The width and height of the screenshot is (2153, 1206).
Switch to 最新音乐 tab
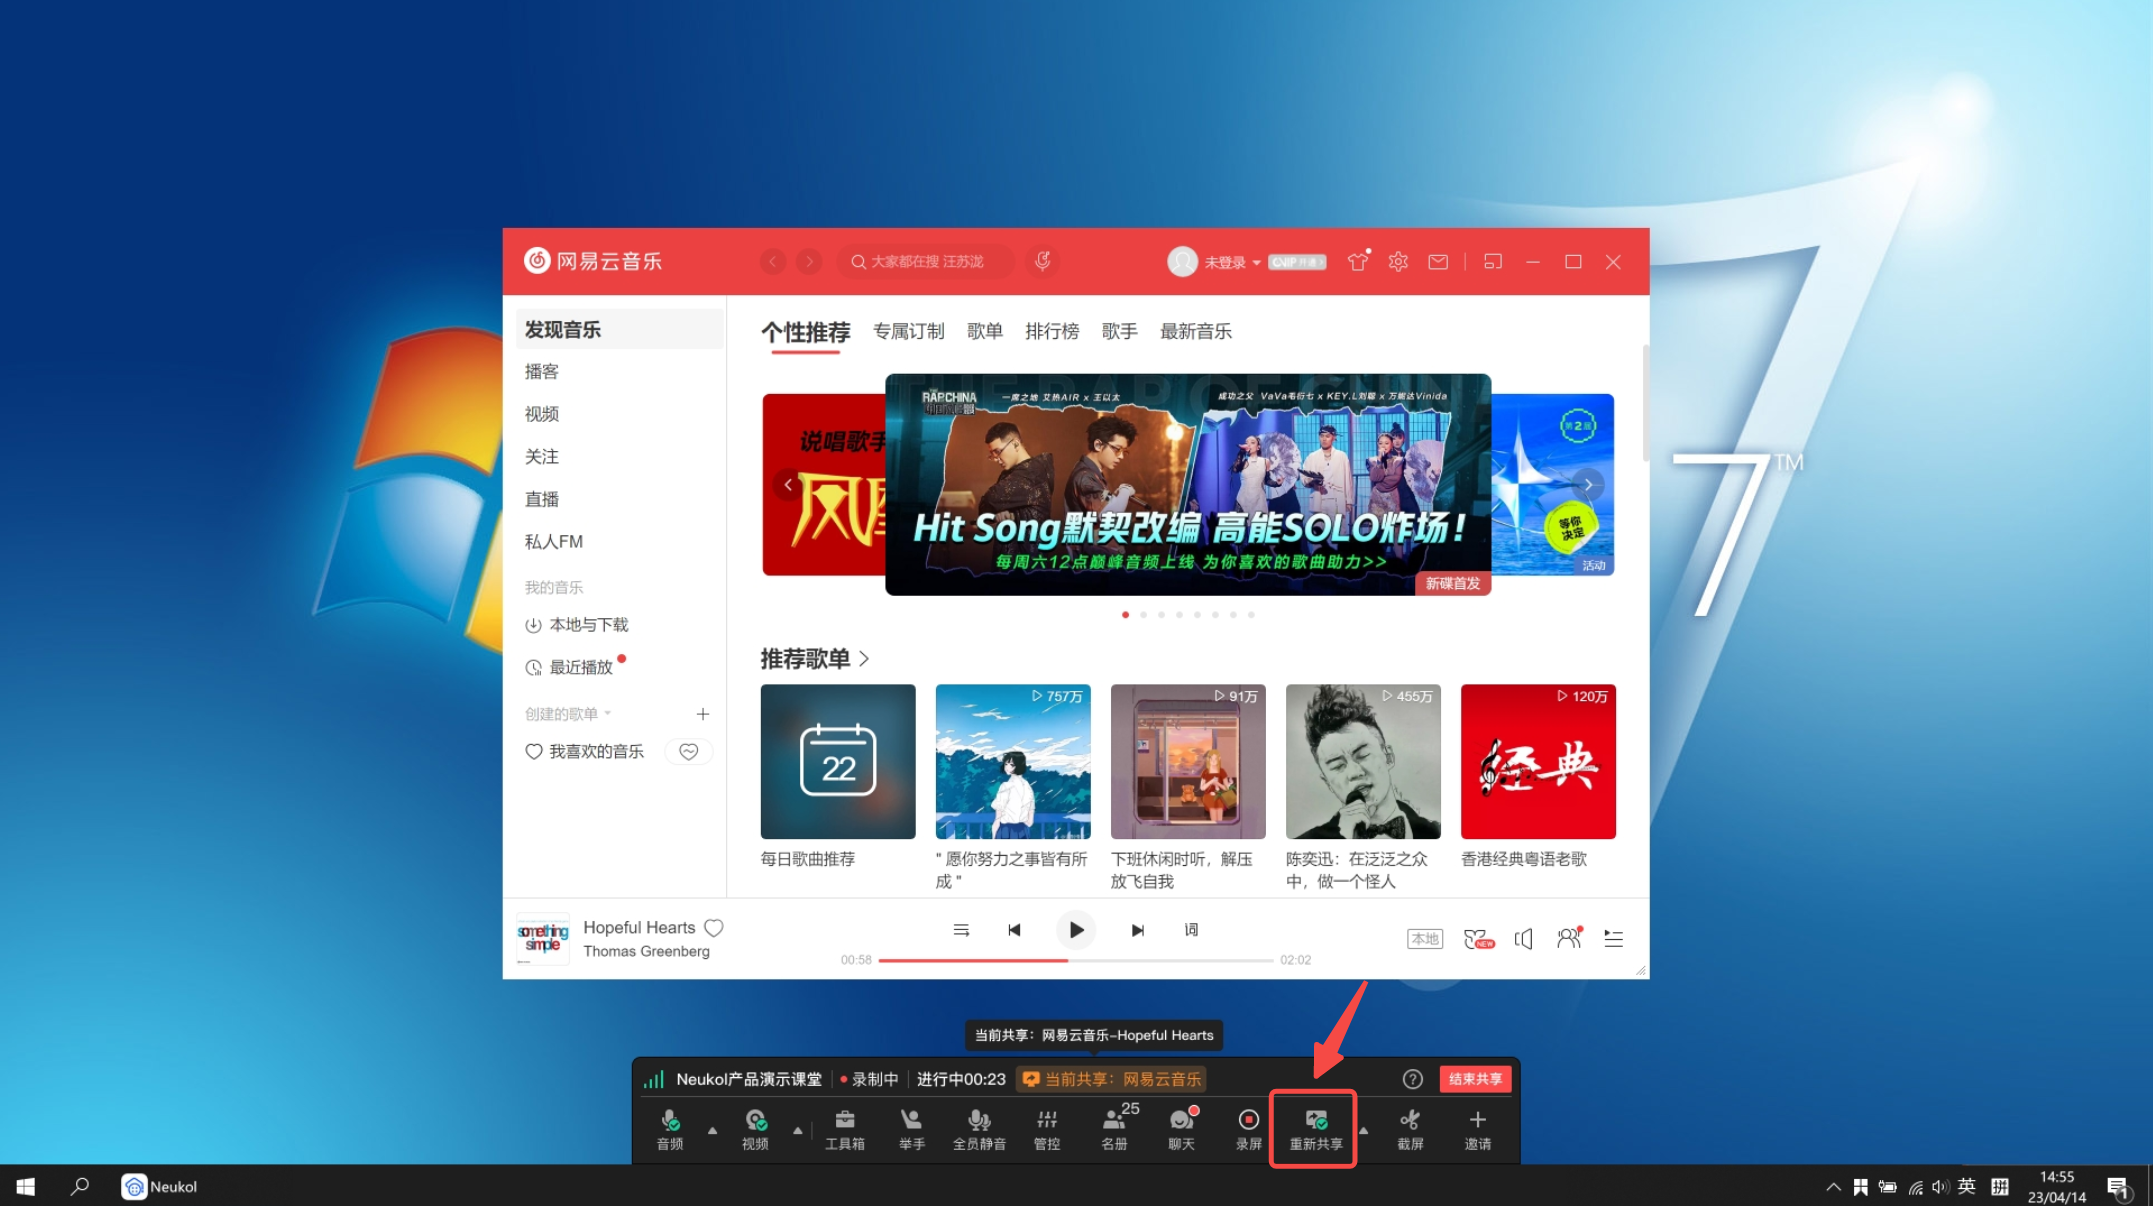point(1195,331)
